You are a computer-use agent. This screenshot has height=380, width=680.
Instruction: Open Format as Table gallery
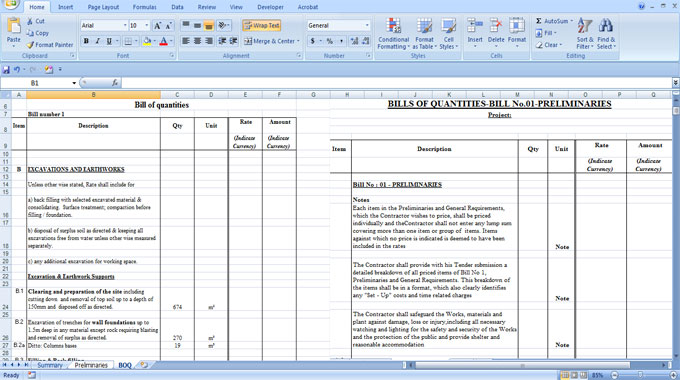[424, 34]
